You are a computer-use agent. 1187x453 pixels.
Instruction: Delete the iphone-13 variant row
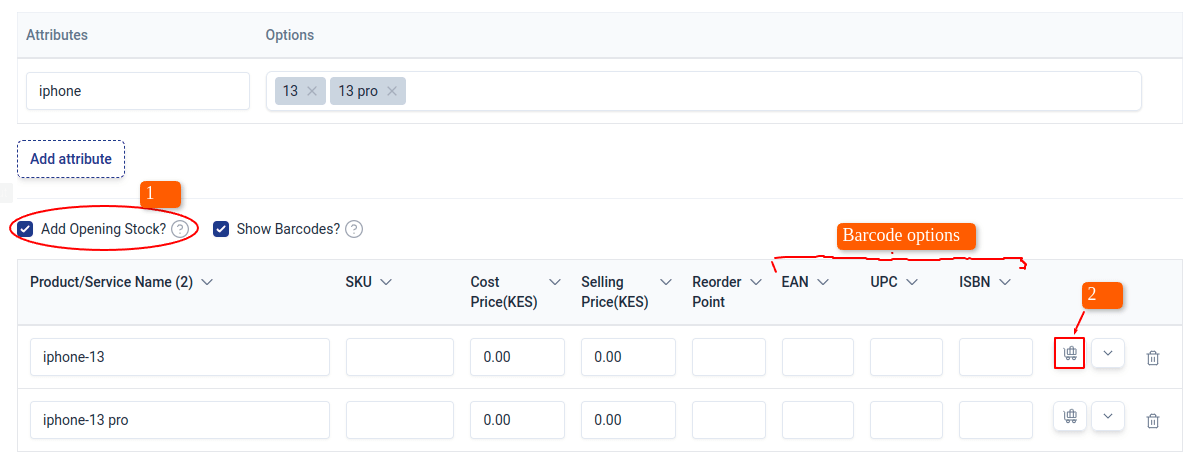(1152, 358)
